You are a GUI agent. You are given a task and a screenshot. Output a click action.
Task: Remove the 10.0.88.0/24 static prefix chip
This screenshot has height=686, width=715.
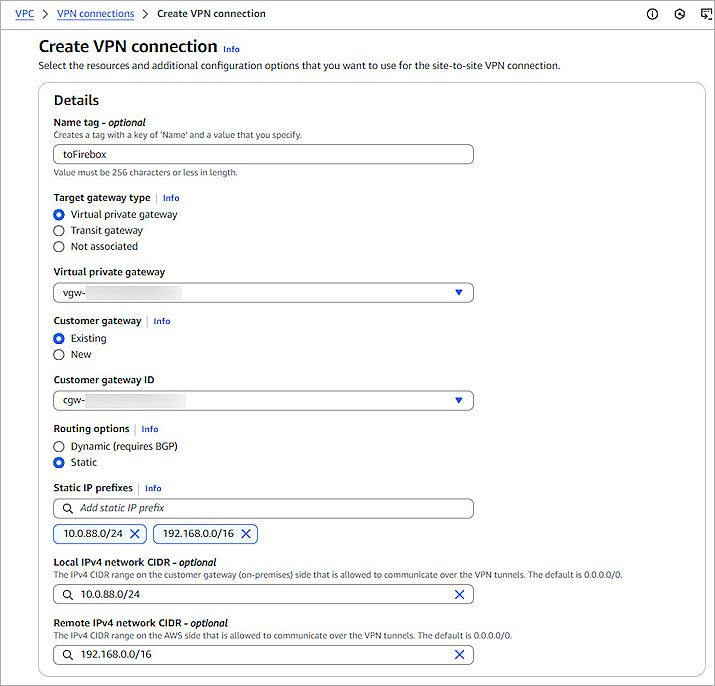135,534
